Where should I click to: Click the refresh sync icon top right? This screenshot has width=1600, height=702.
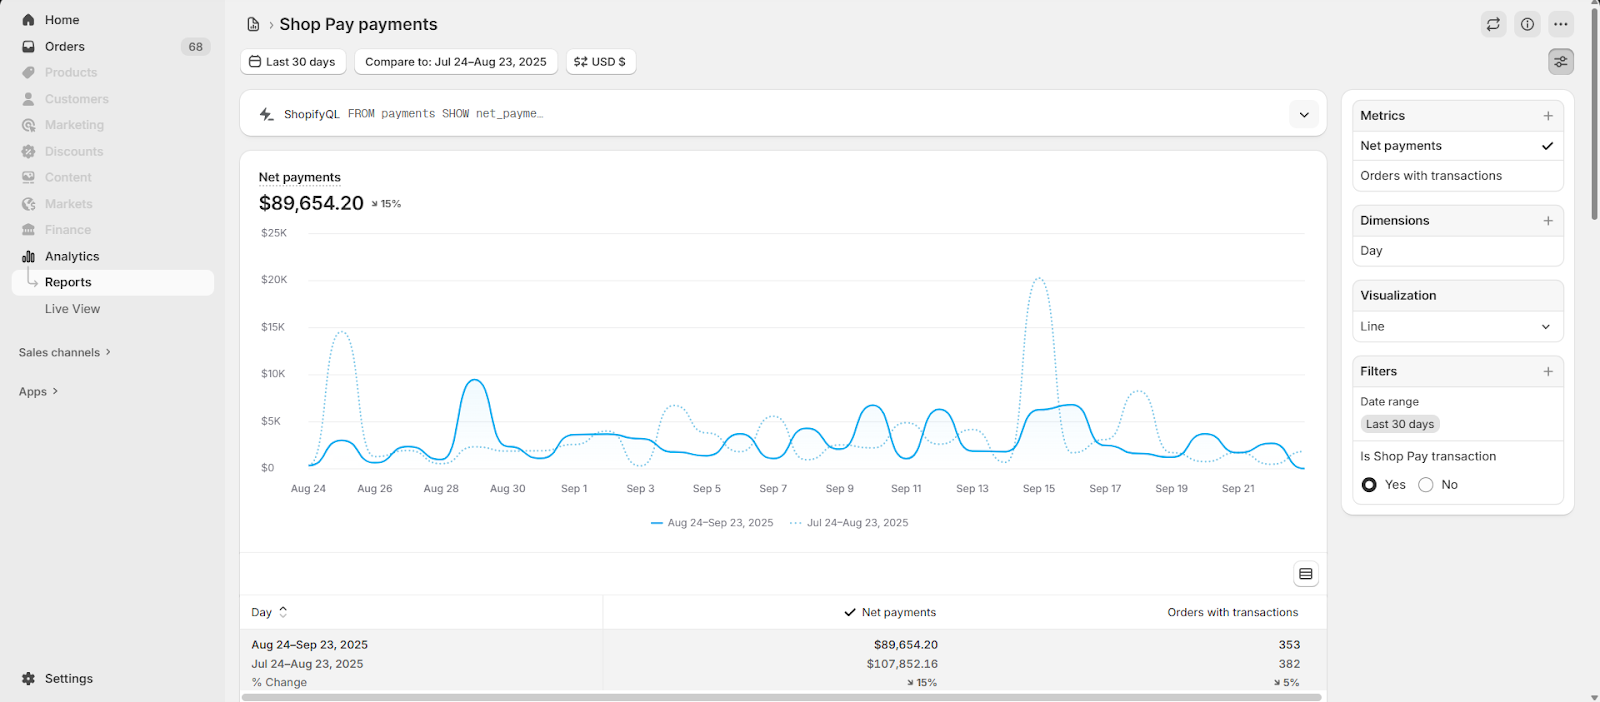1493,24
